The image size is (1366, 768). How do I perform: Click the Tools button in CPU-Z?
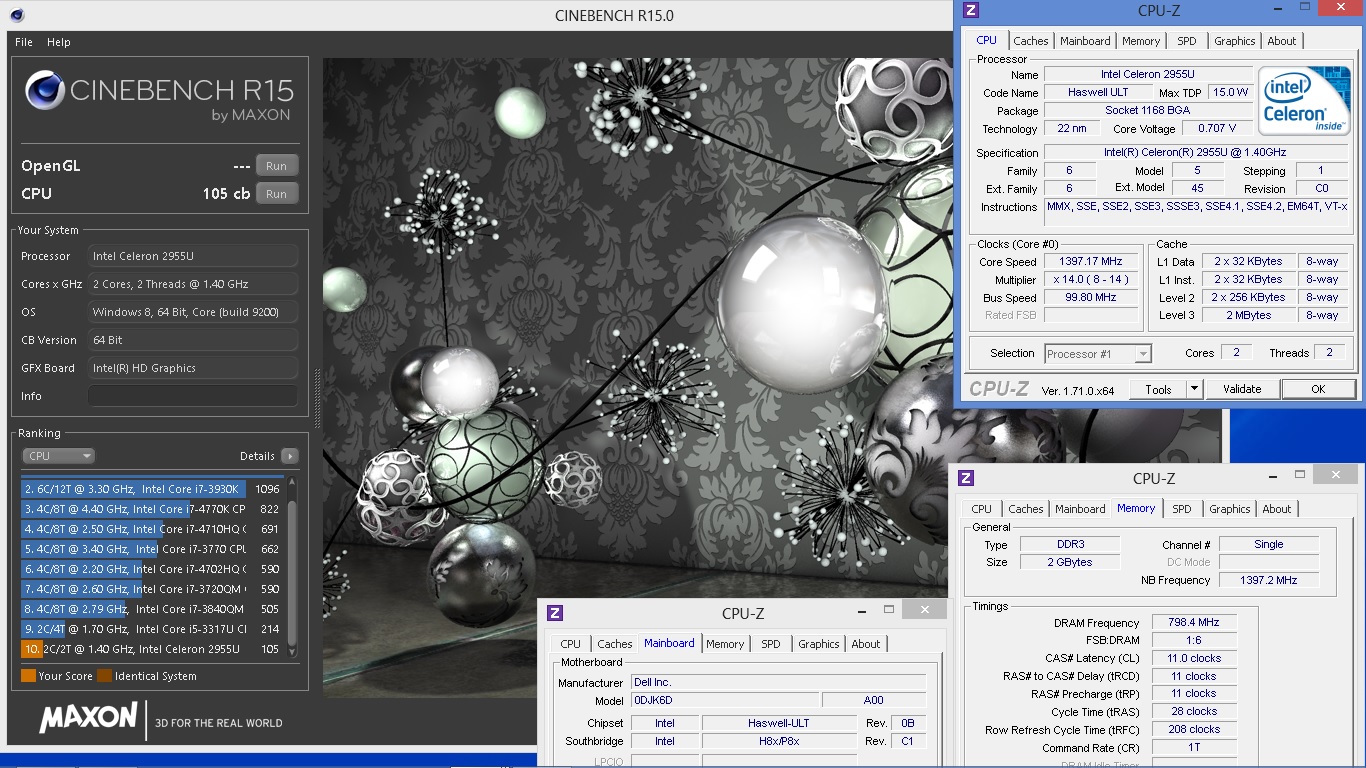coord(1158,389)
